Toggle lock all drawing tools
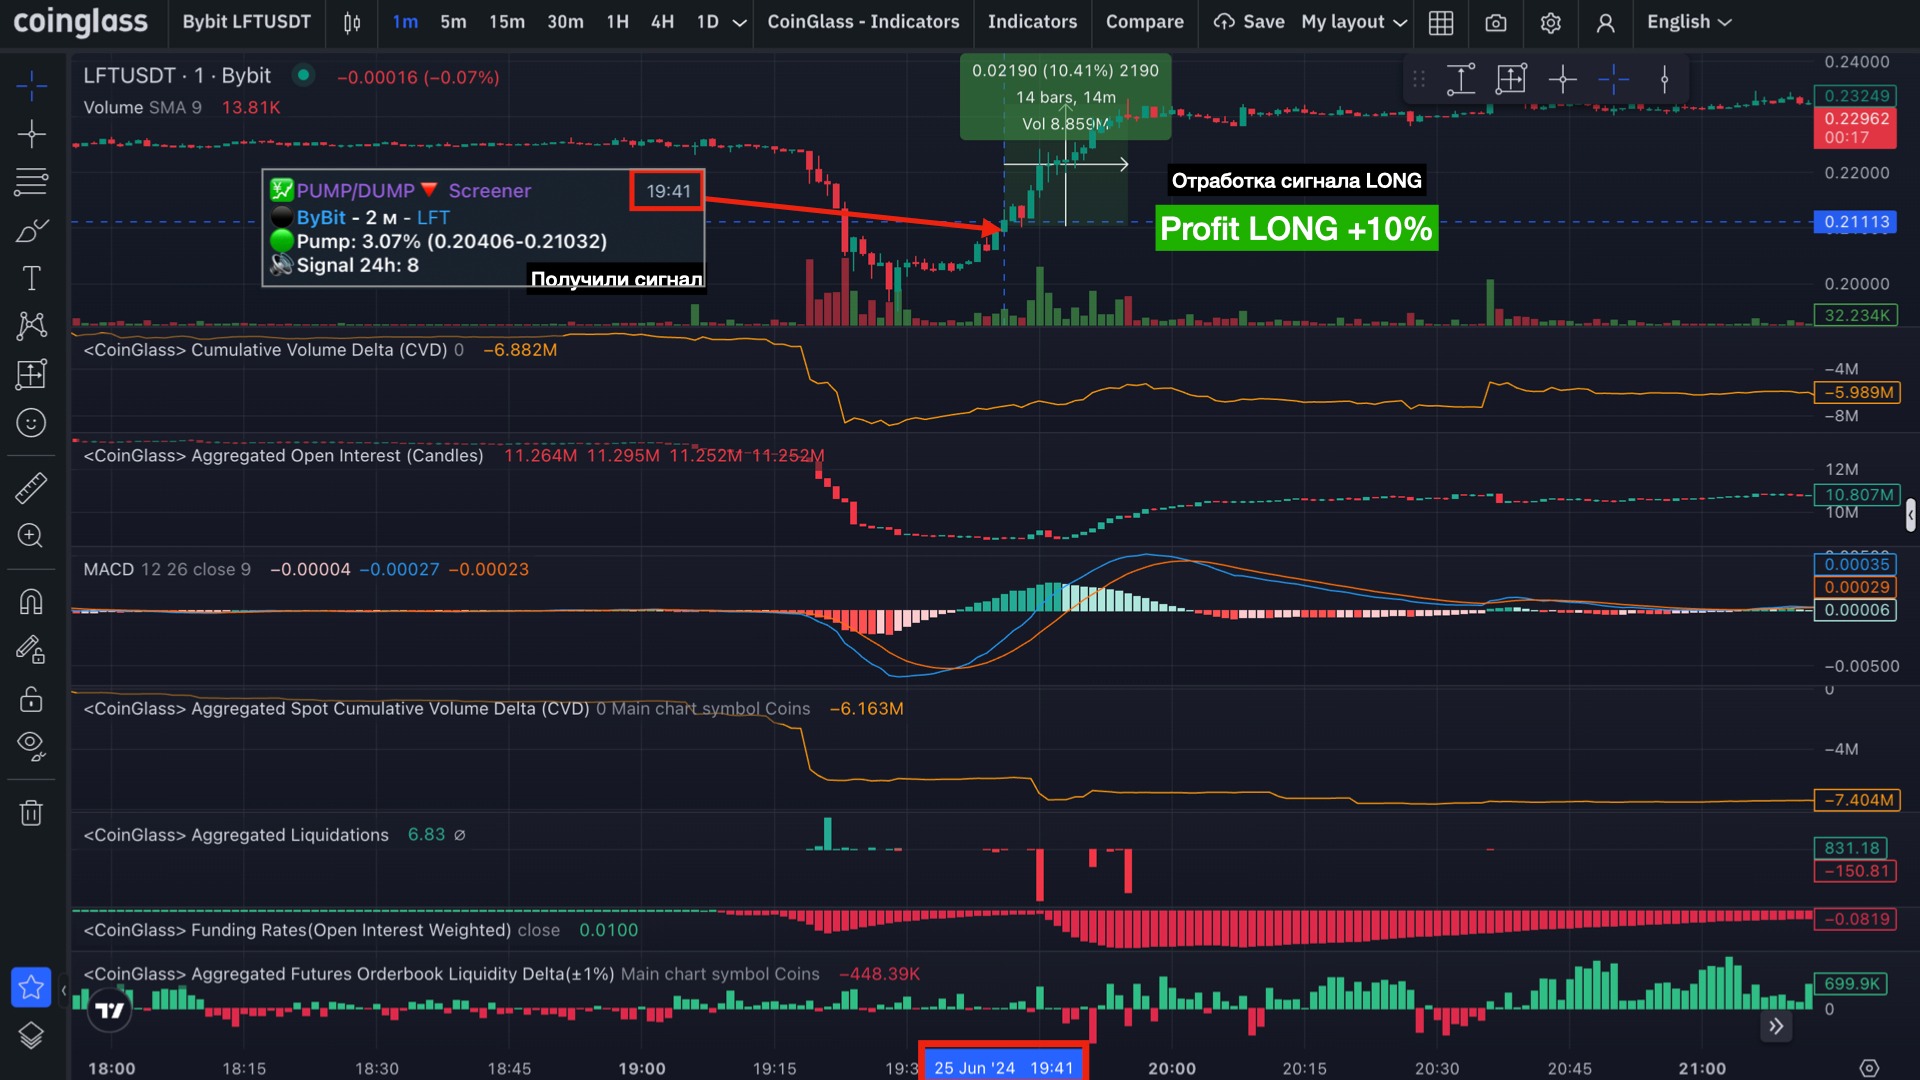 click(x=31, y=699)
